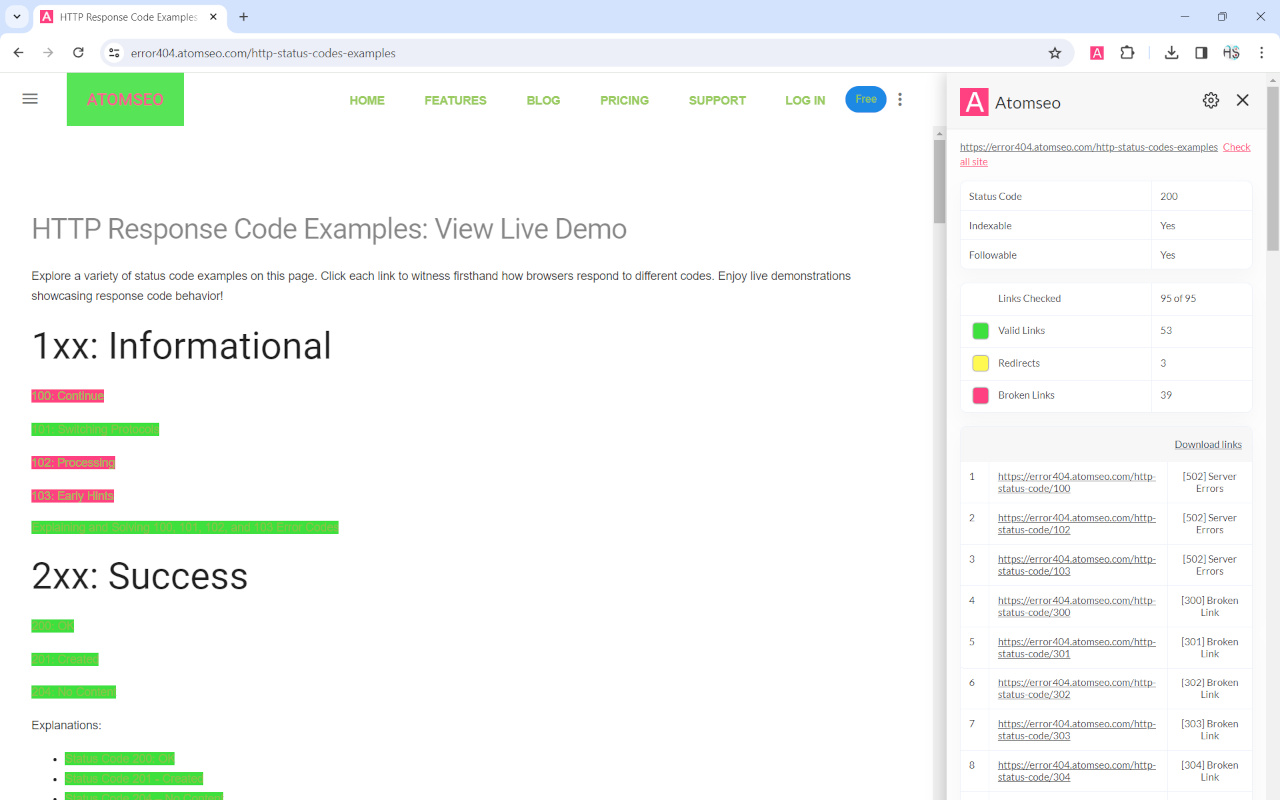
Task: Click the Atomseo extension icon in the toolbar
Action: [x=1096, y=52]
